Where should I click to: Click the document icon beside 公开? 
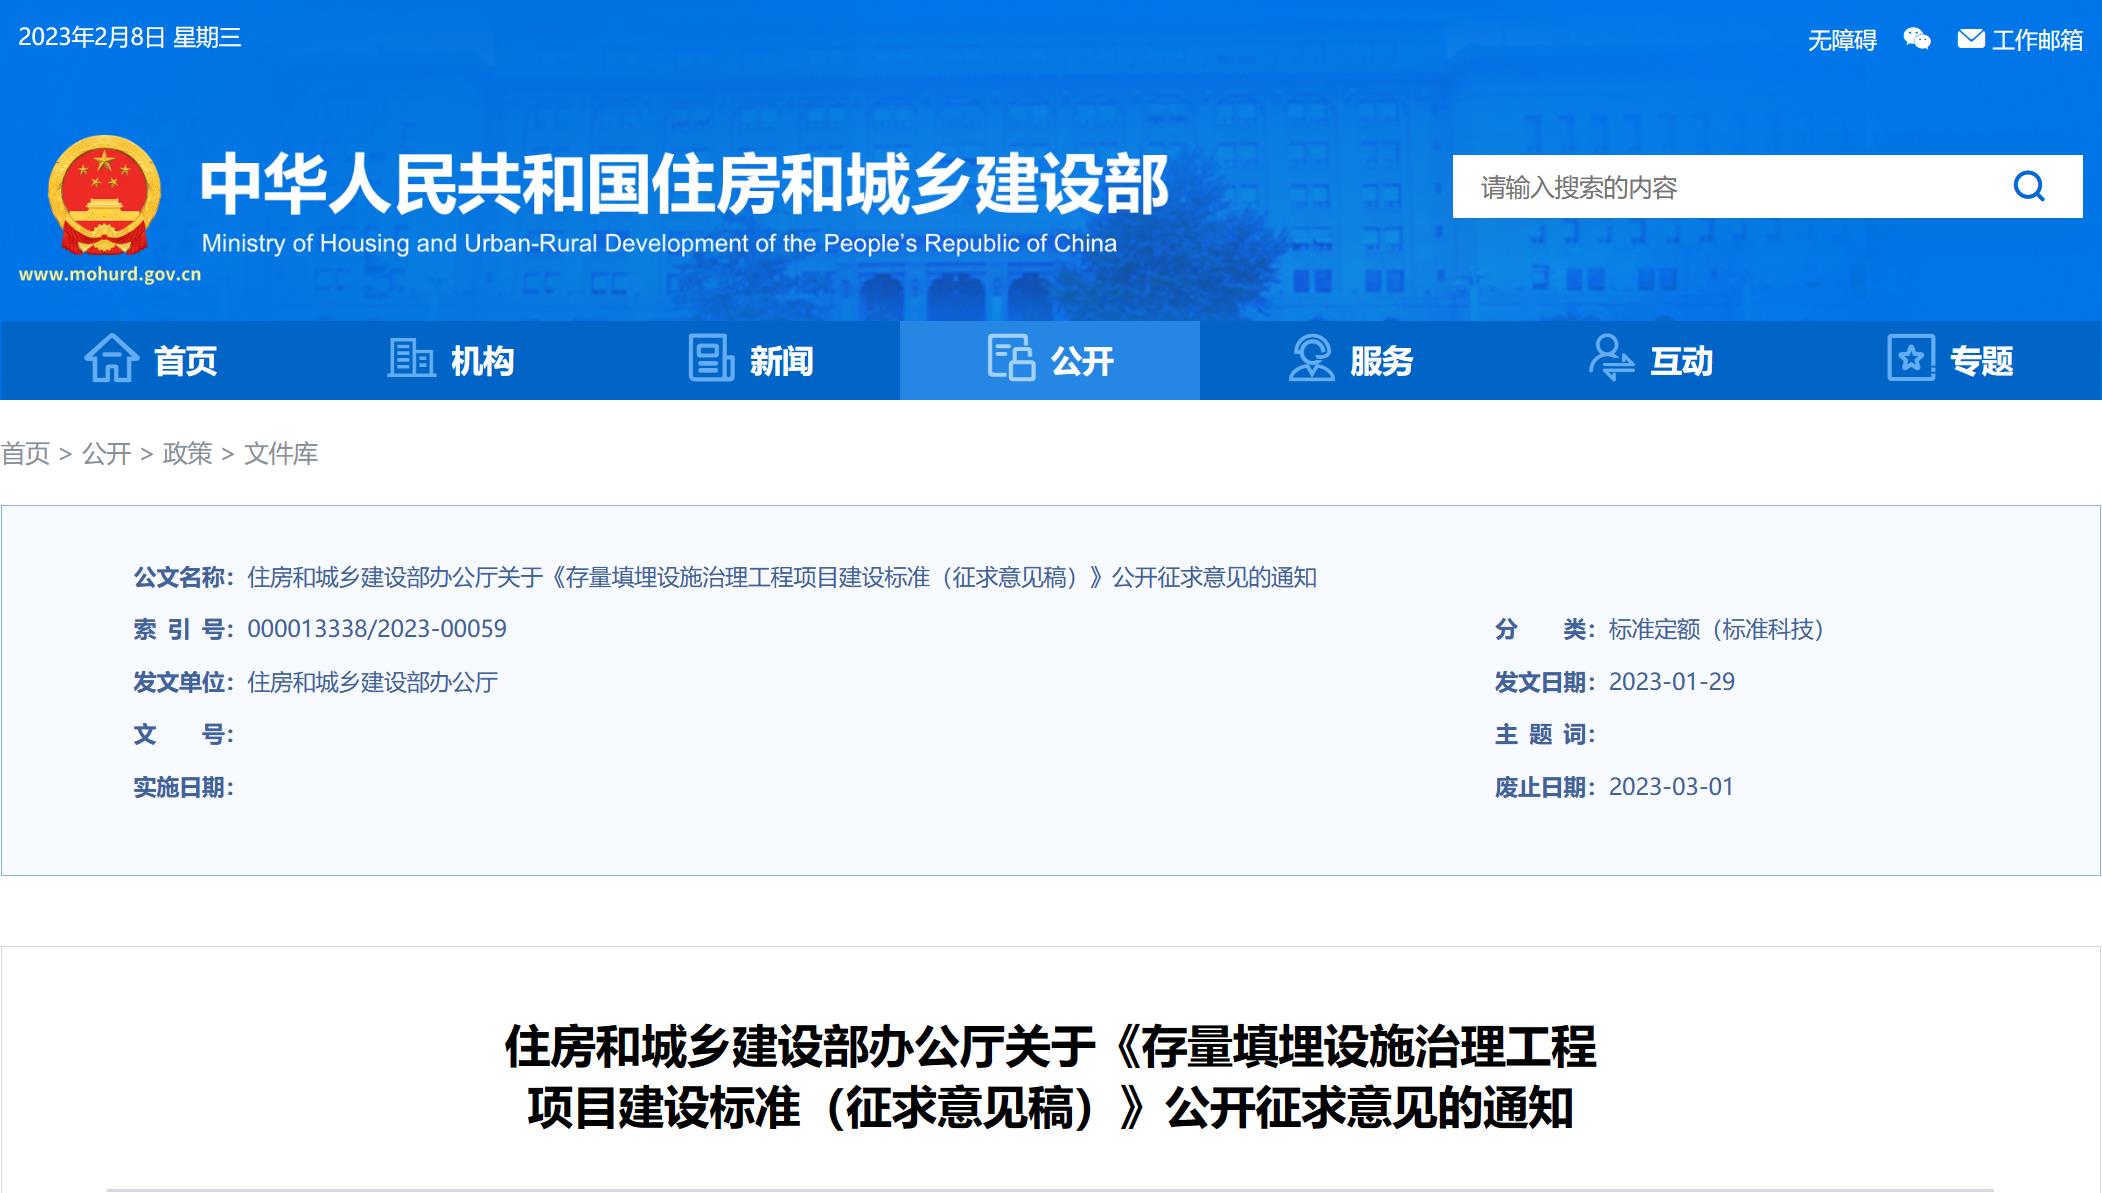tap(1011, 358)
